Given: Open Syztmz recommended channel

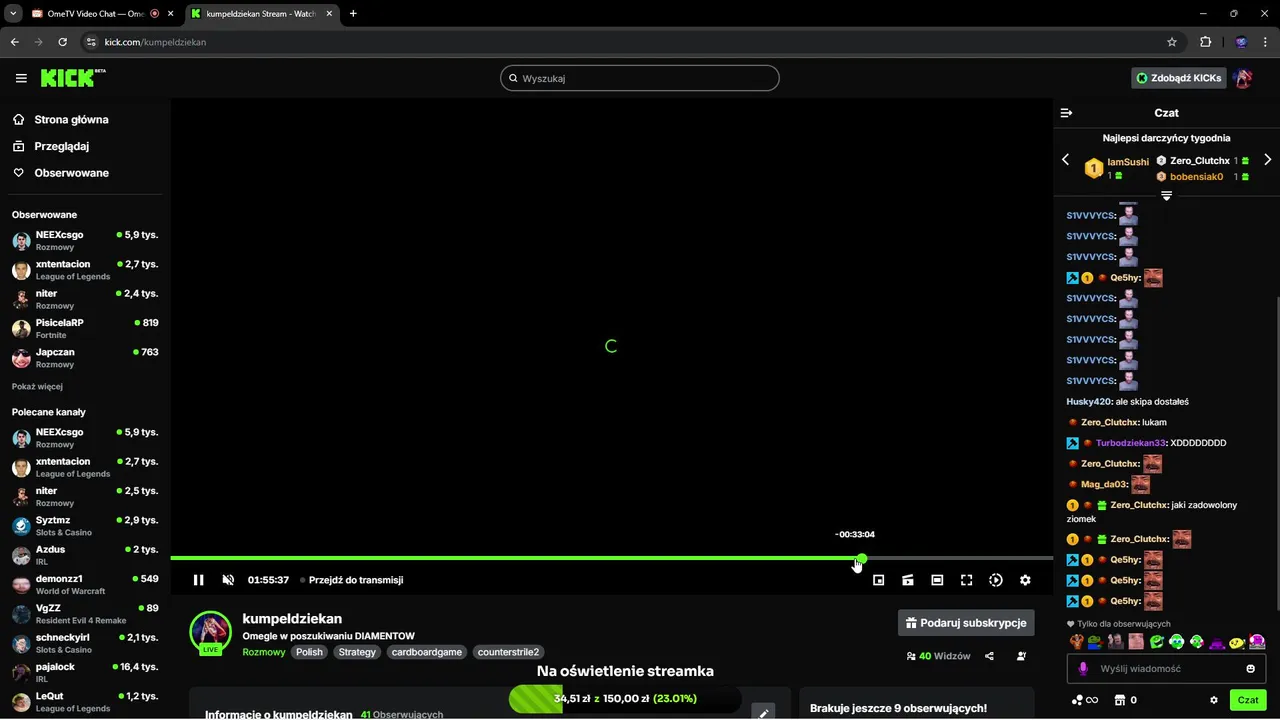Looking at the screenshot, I should click(85, 526).
